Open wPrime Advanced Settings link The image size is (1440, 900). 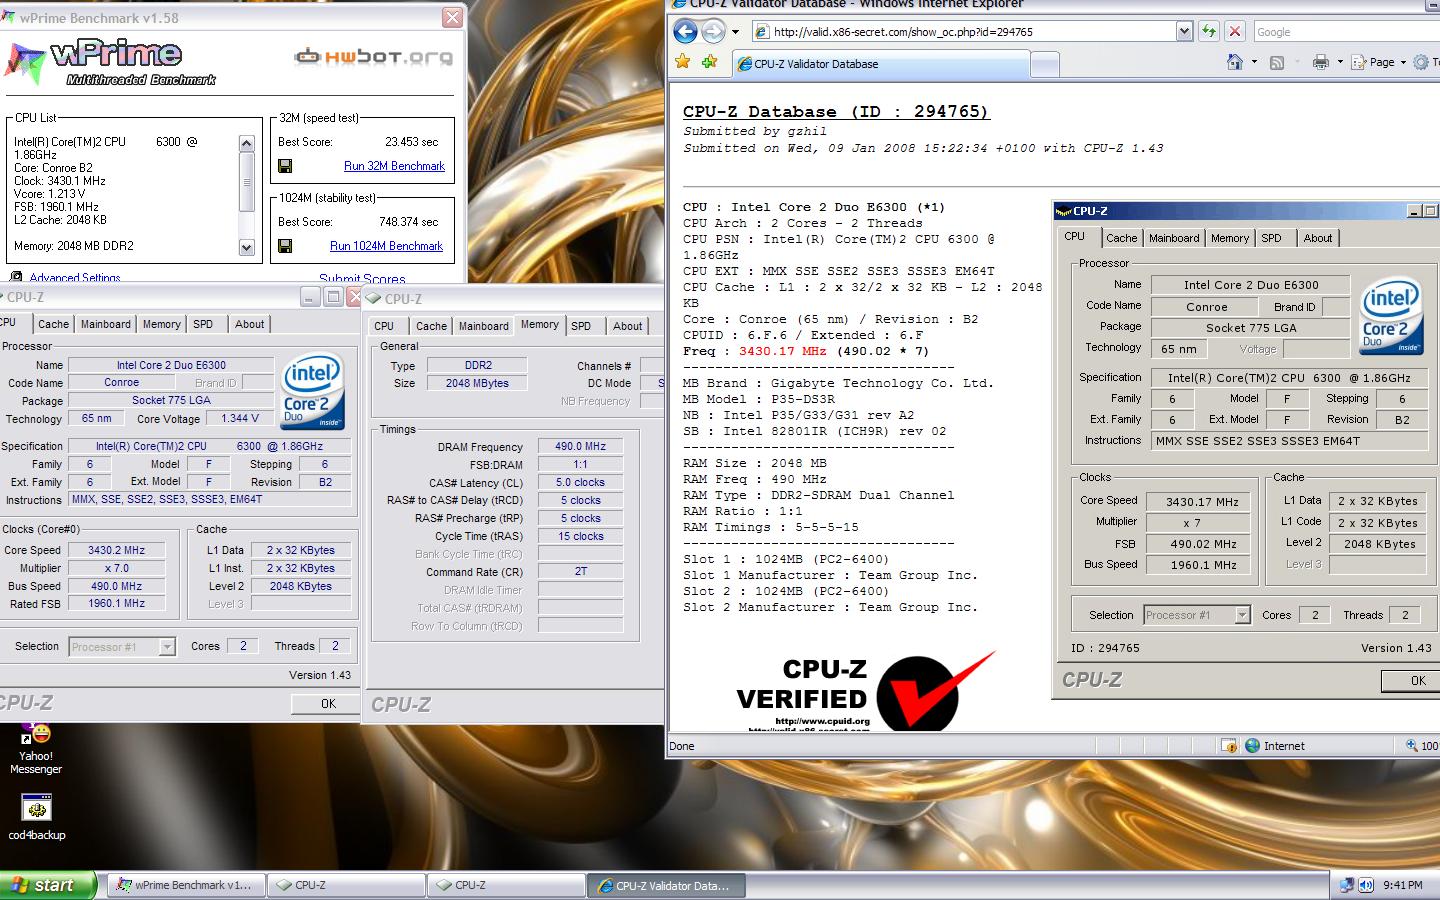(x=75, y=278)
